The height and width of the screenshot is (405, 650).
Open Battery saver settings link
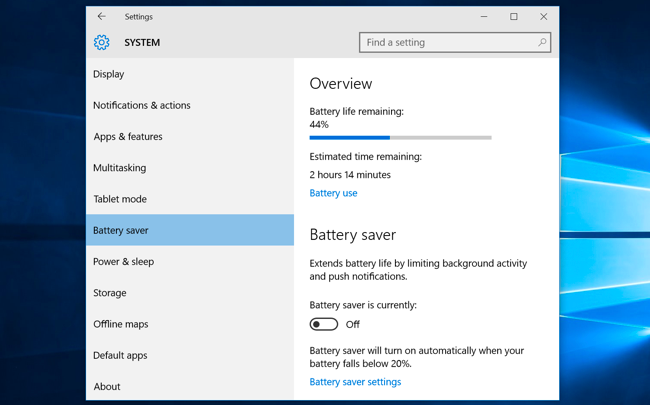coord(355,382)
